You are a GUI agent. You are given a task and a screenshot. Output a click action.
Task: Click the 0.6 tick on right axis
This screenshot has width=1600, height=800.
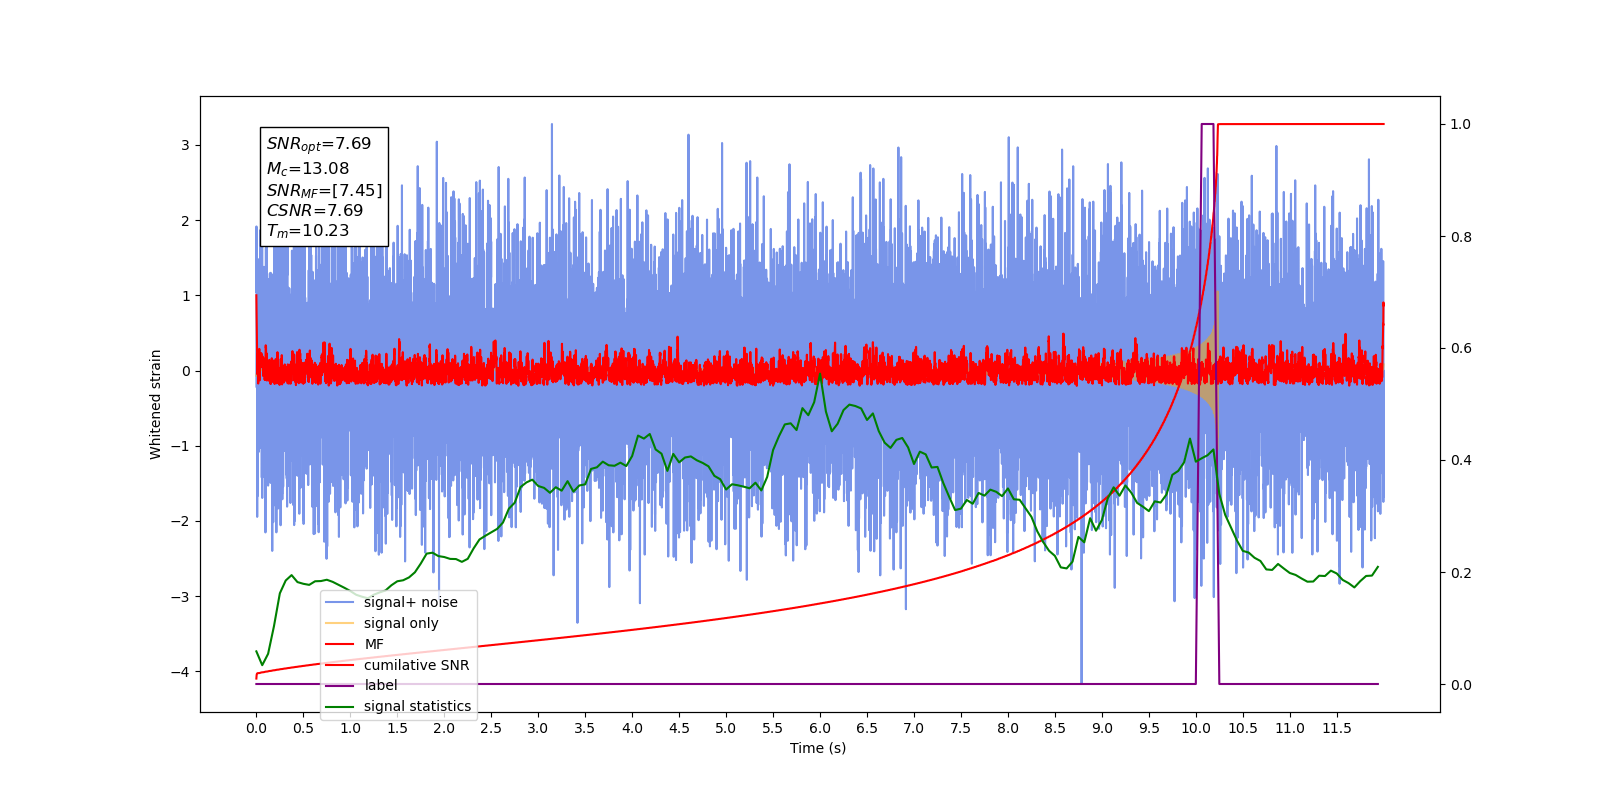[x=1461, y=349]
